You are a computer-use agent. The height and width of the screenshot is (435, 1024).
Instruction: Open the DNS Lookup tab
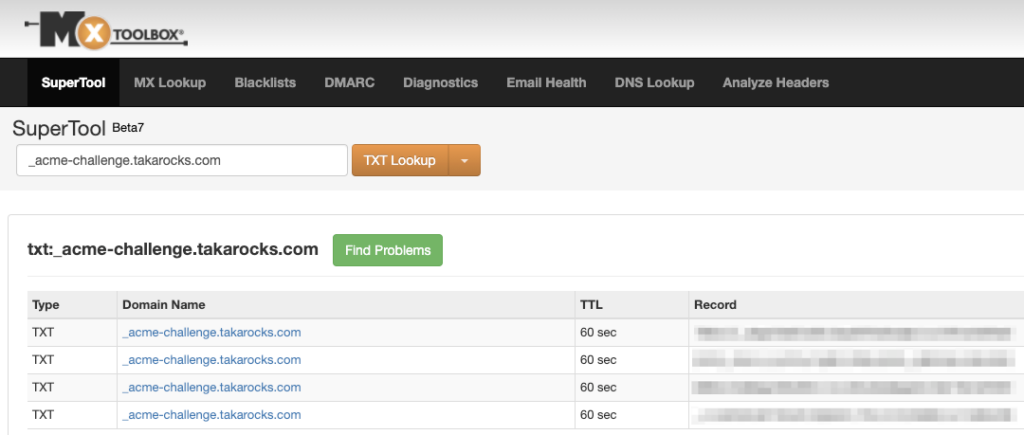coord(654,83)
